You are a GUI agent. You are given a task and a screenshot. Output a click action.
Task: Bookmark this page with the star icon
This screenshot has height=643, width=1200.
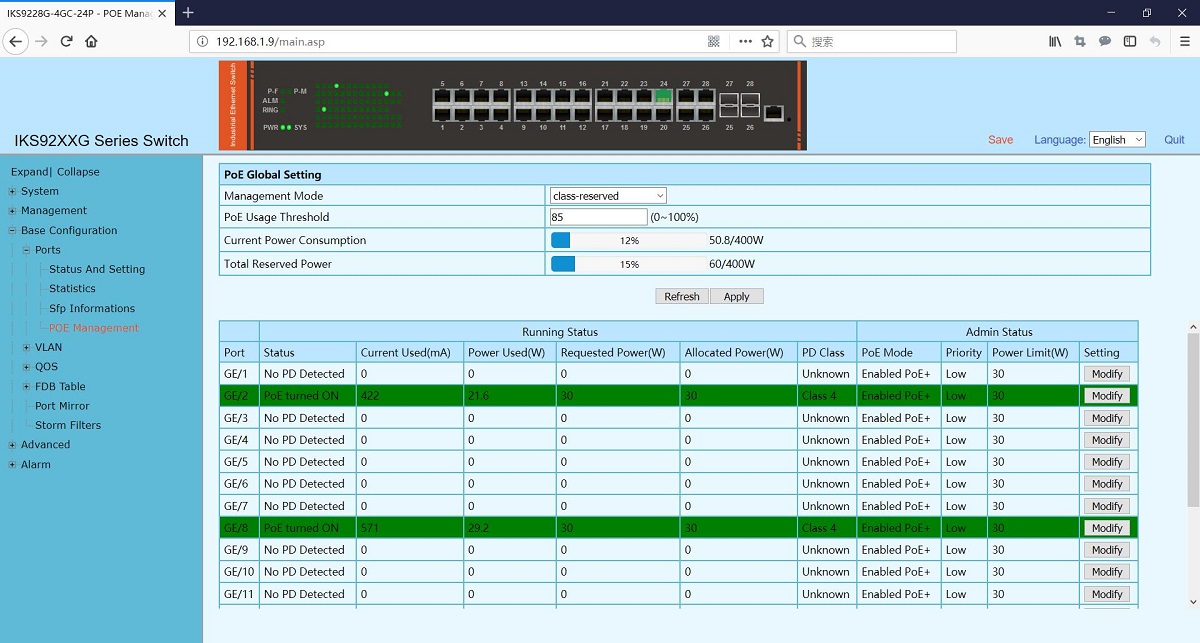[768, 41]
